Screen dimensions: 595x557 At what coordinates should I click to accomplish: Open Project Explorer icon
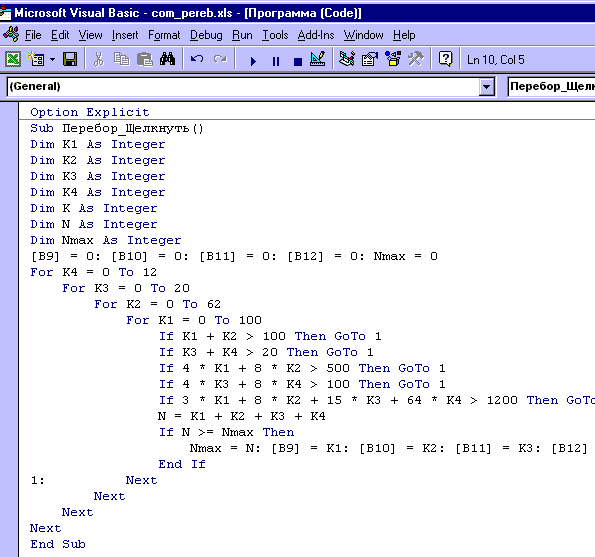347,59
